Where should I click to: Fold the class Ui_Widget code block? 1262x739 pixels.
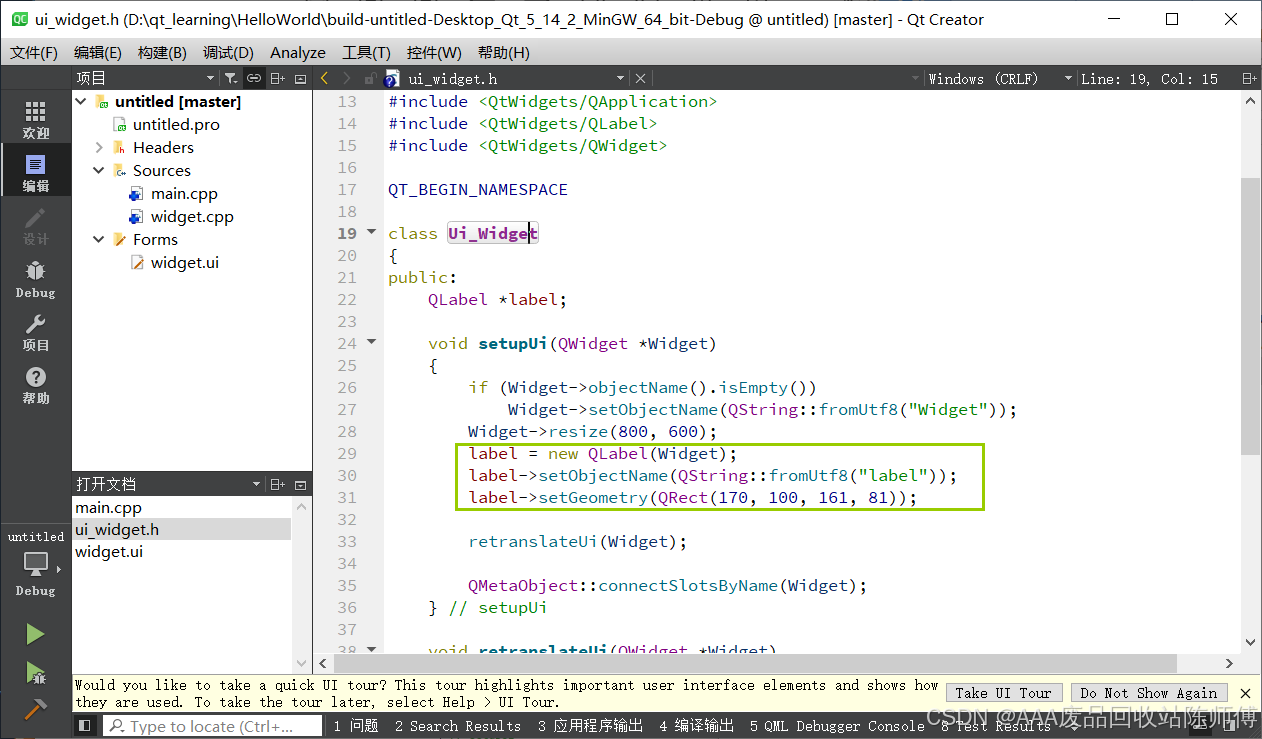[x=372, y=233]
